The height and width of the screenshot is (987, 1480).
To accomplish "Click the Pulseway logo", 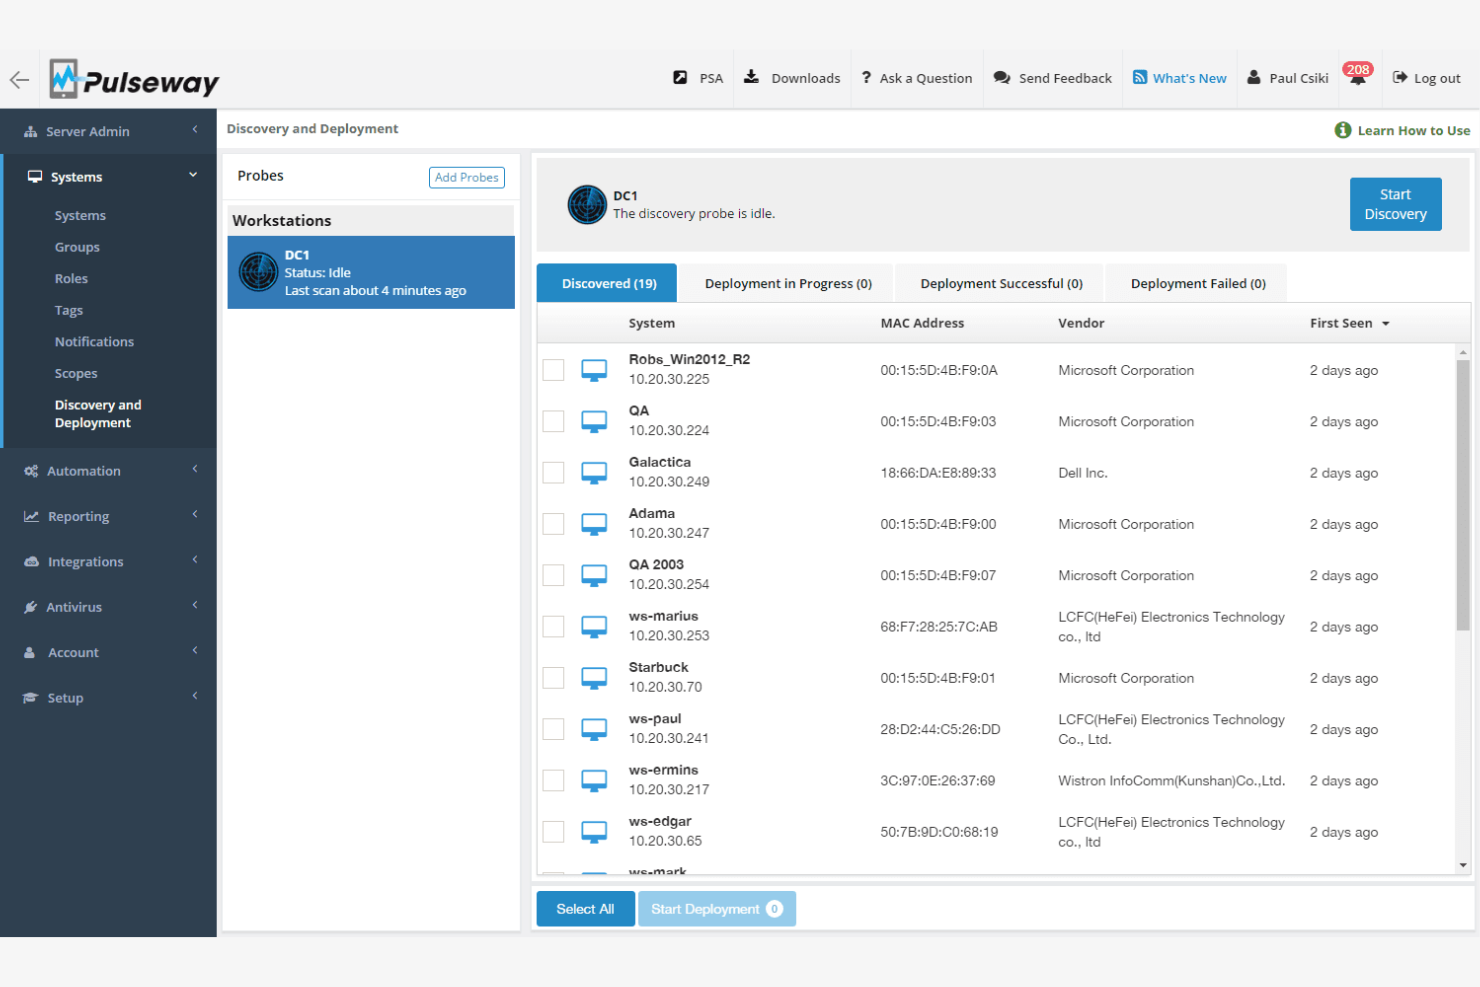I will click(x=134, y=79).
